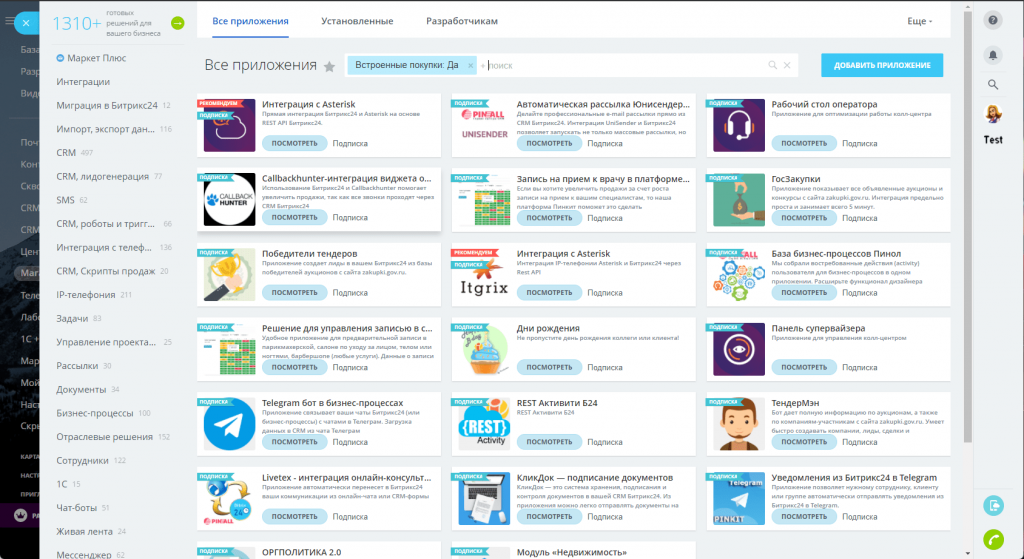
Task: Select the Рассылки category
Action: coord(77,366)
